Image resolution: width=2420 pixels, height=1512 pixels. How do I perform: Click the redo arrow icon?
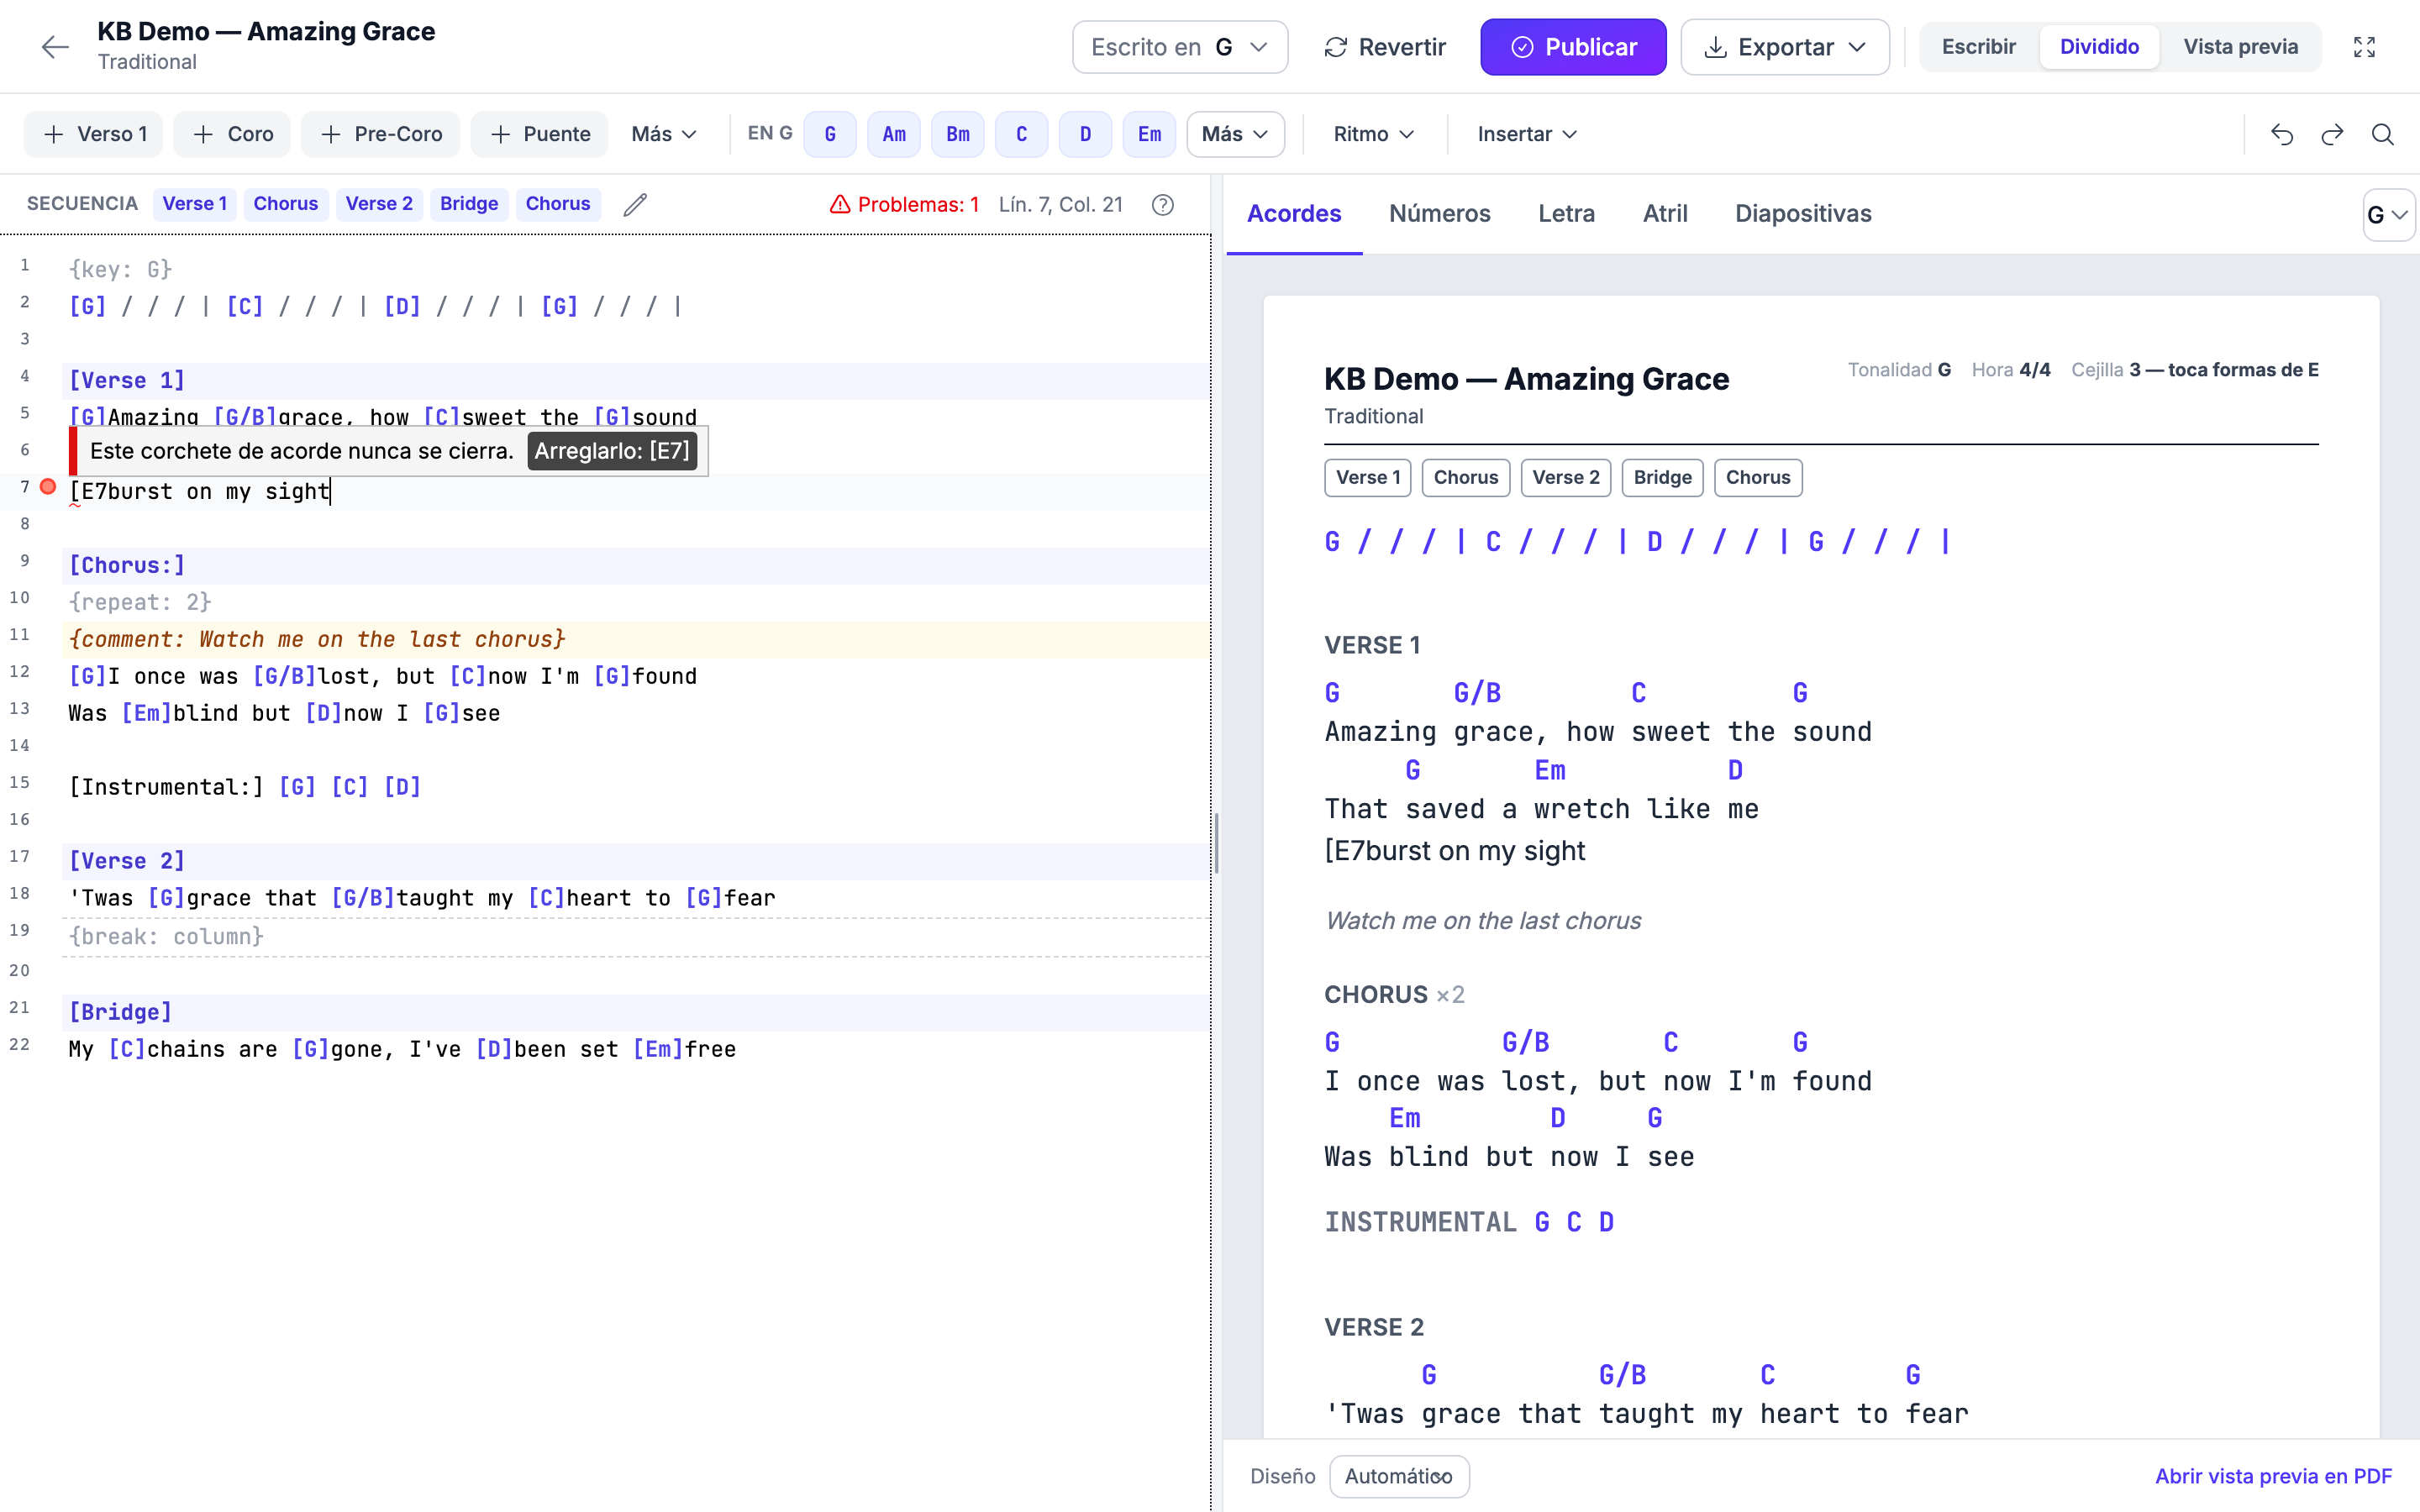pyautogui.click(x=2332, y=134)
